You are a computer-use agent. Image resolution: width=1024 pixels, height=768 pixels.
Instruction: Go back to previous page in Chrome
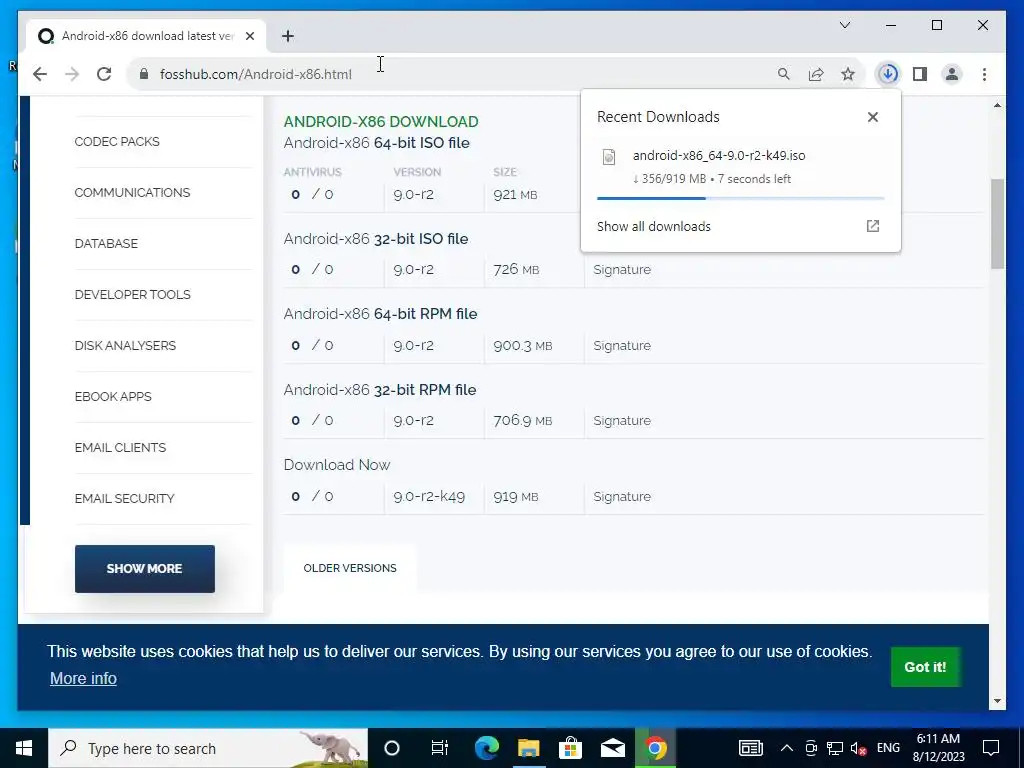click(x=40, y=74)
